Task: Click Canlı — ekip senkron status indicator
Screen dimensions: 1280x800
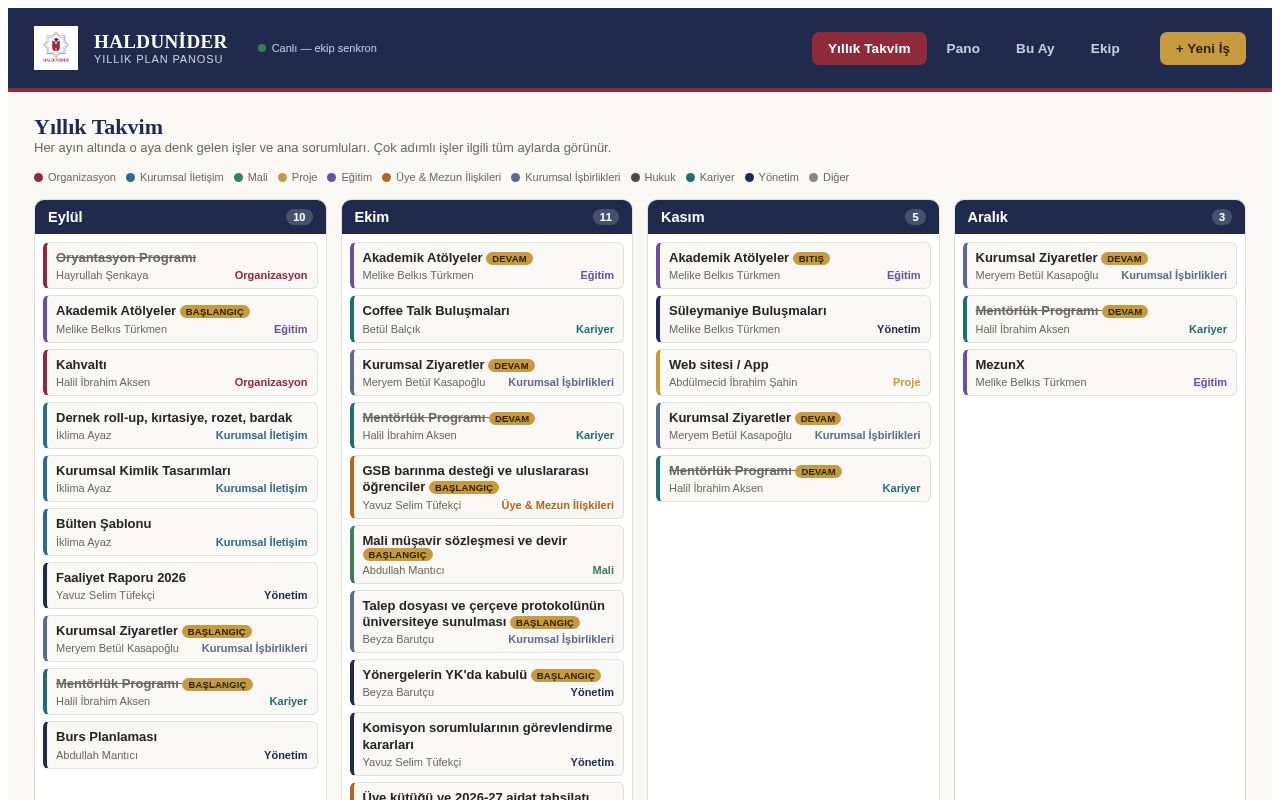Action: click(x=317, y=48)
